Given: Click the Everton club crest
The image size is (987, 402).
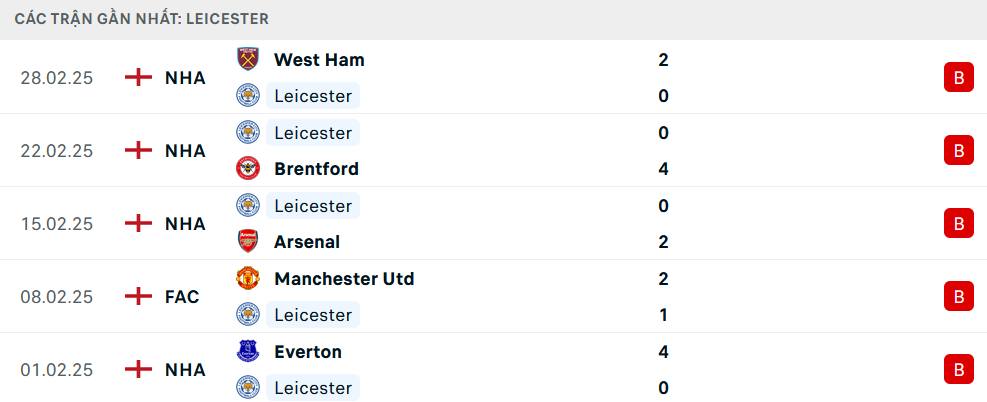Looking at the screenshot, I should coord(247,351).
